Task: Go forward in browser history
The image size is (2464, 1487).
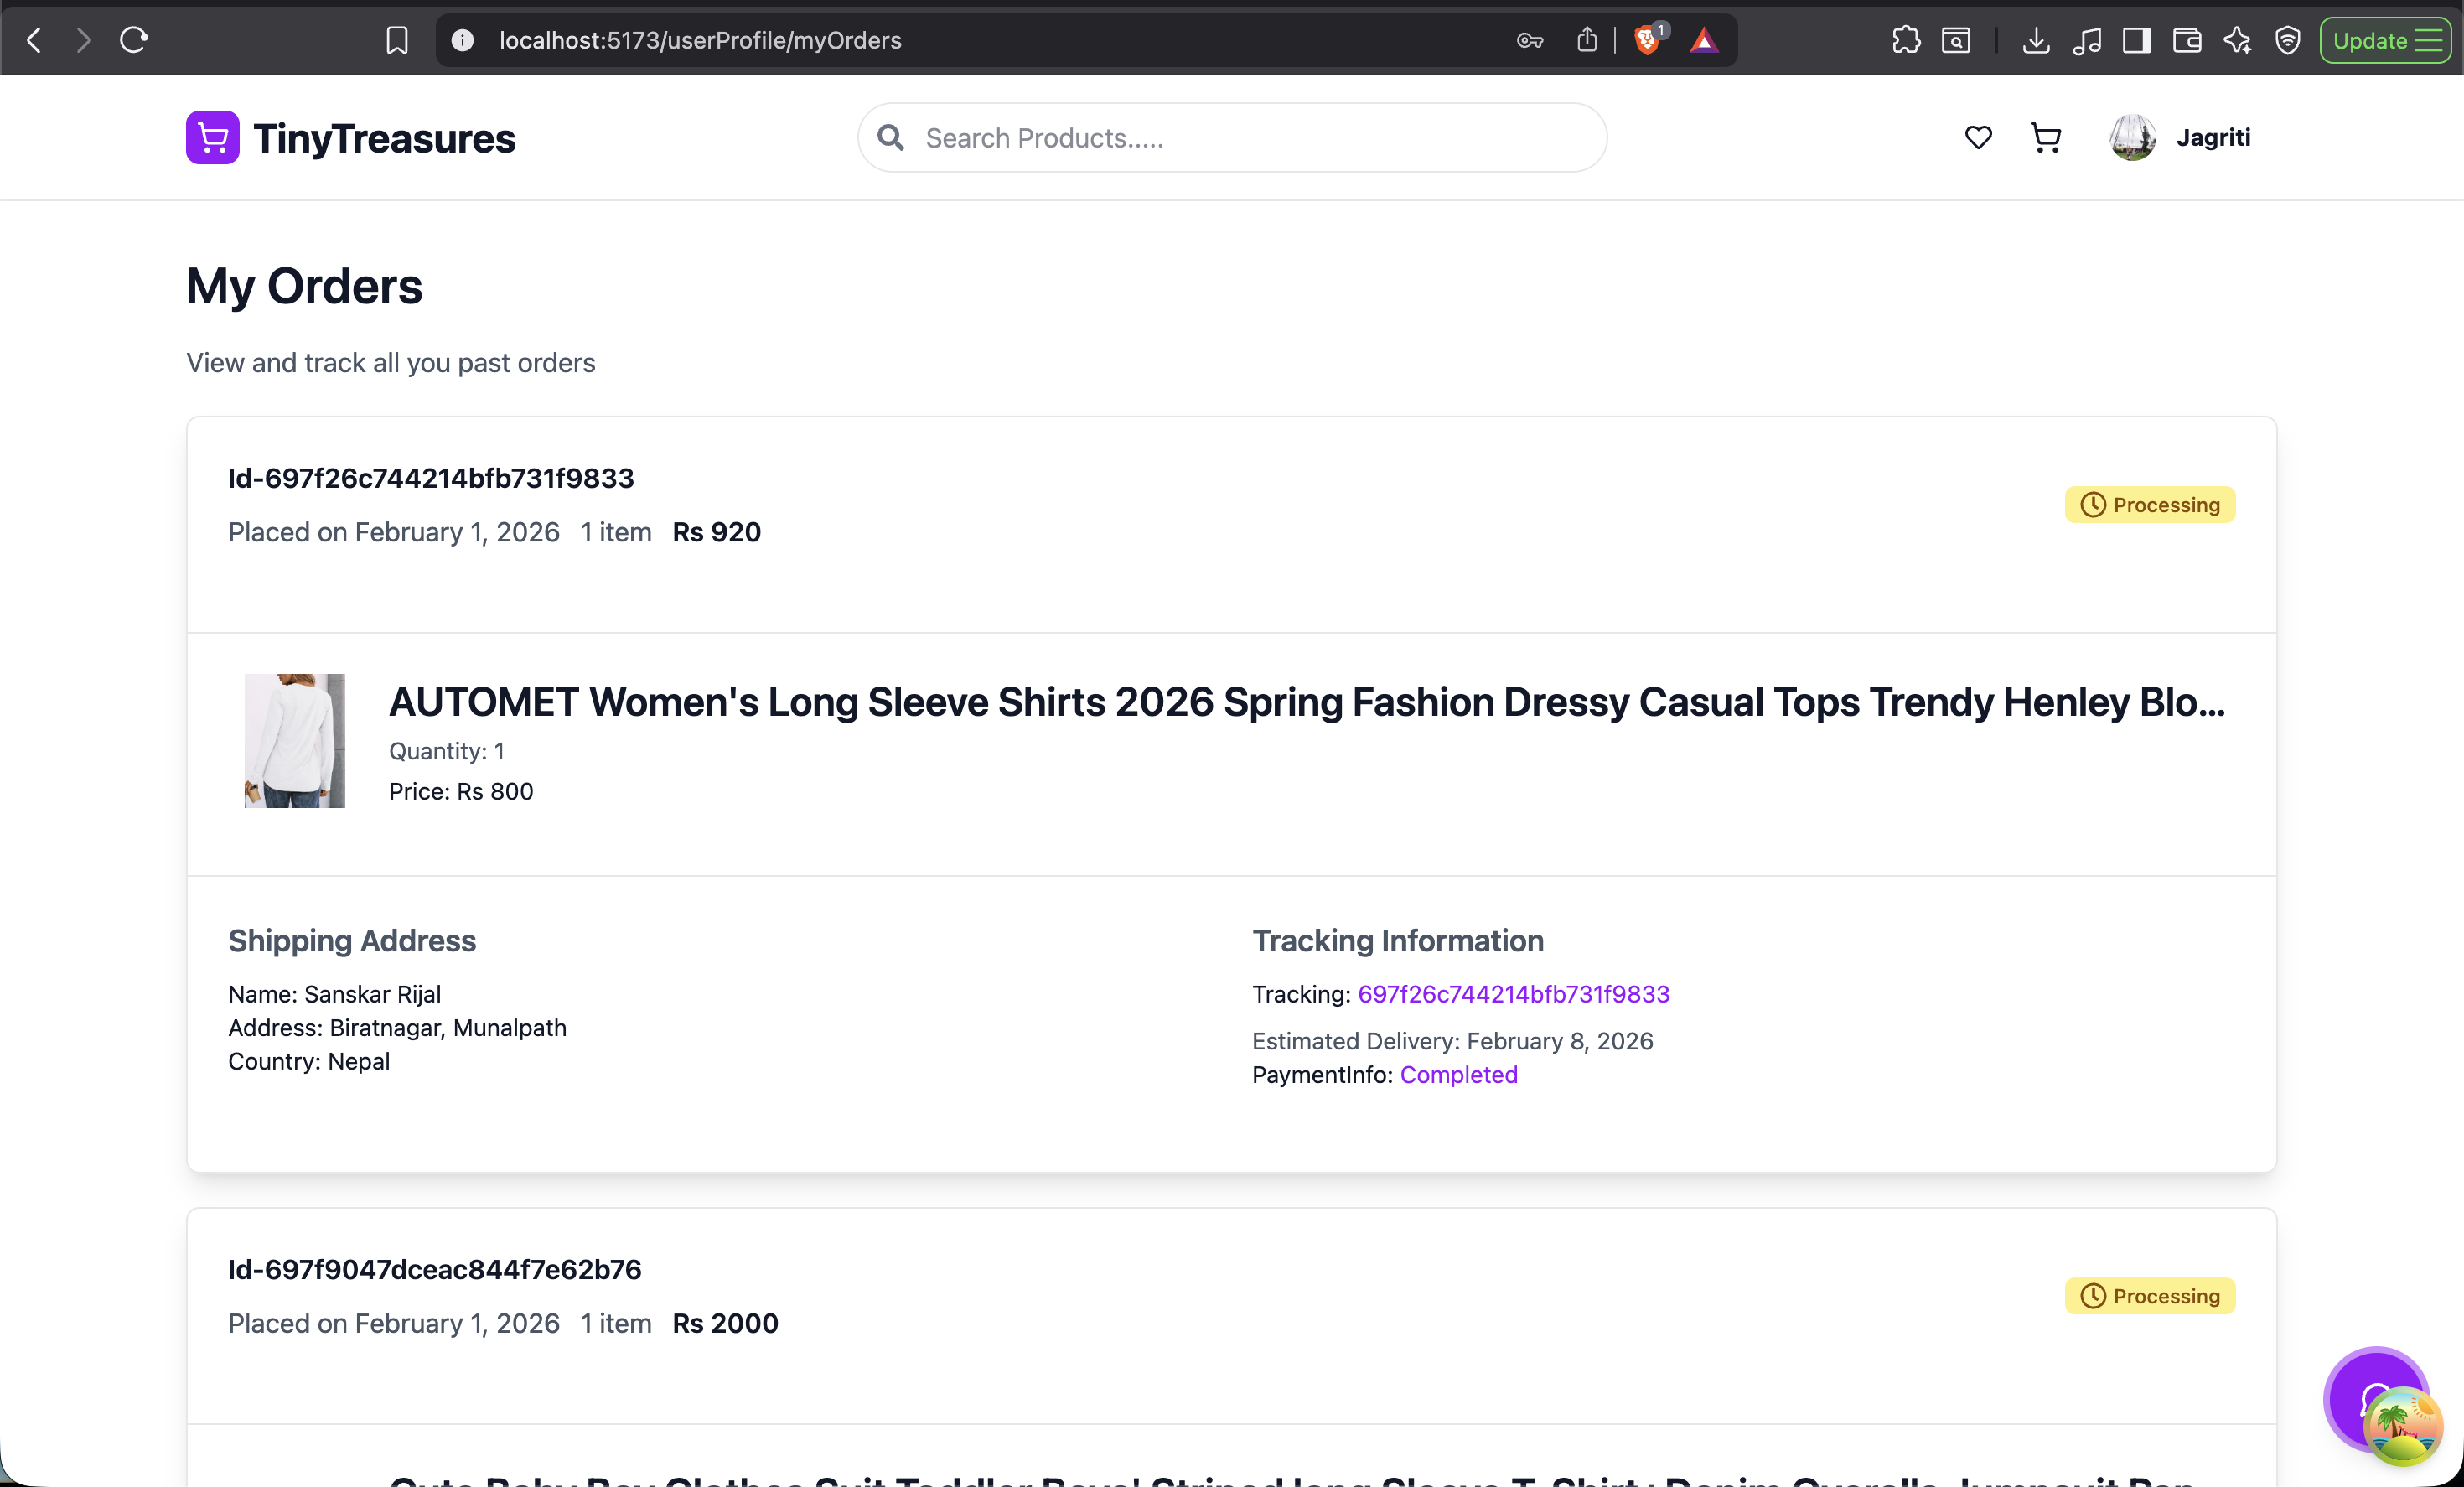Action: coord(83,40)
